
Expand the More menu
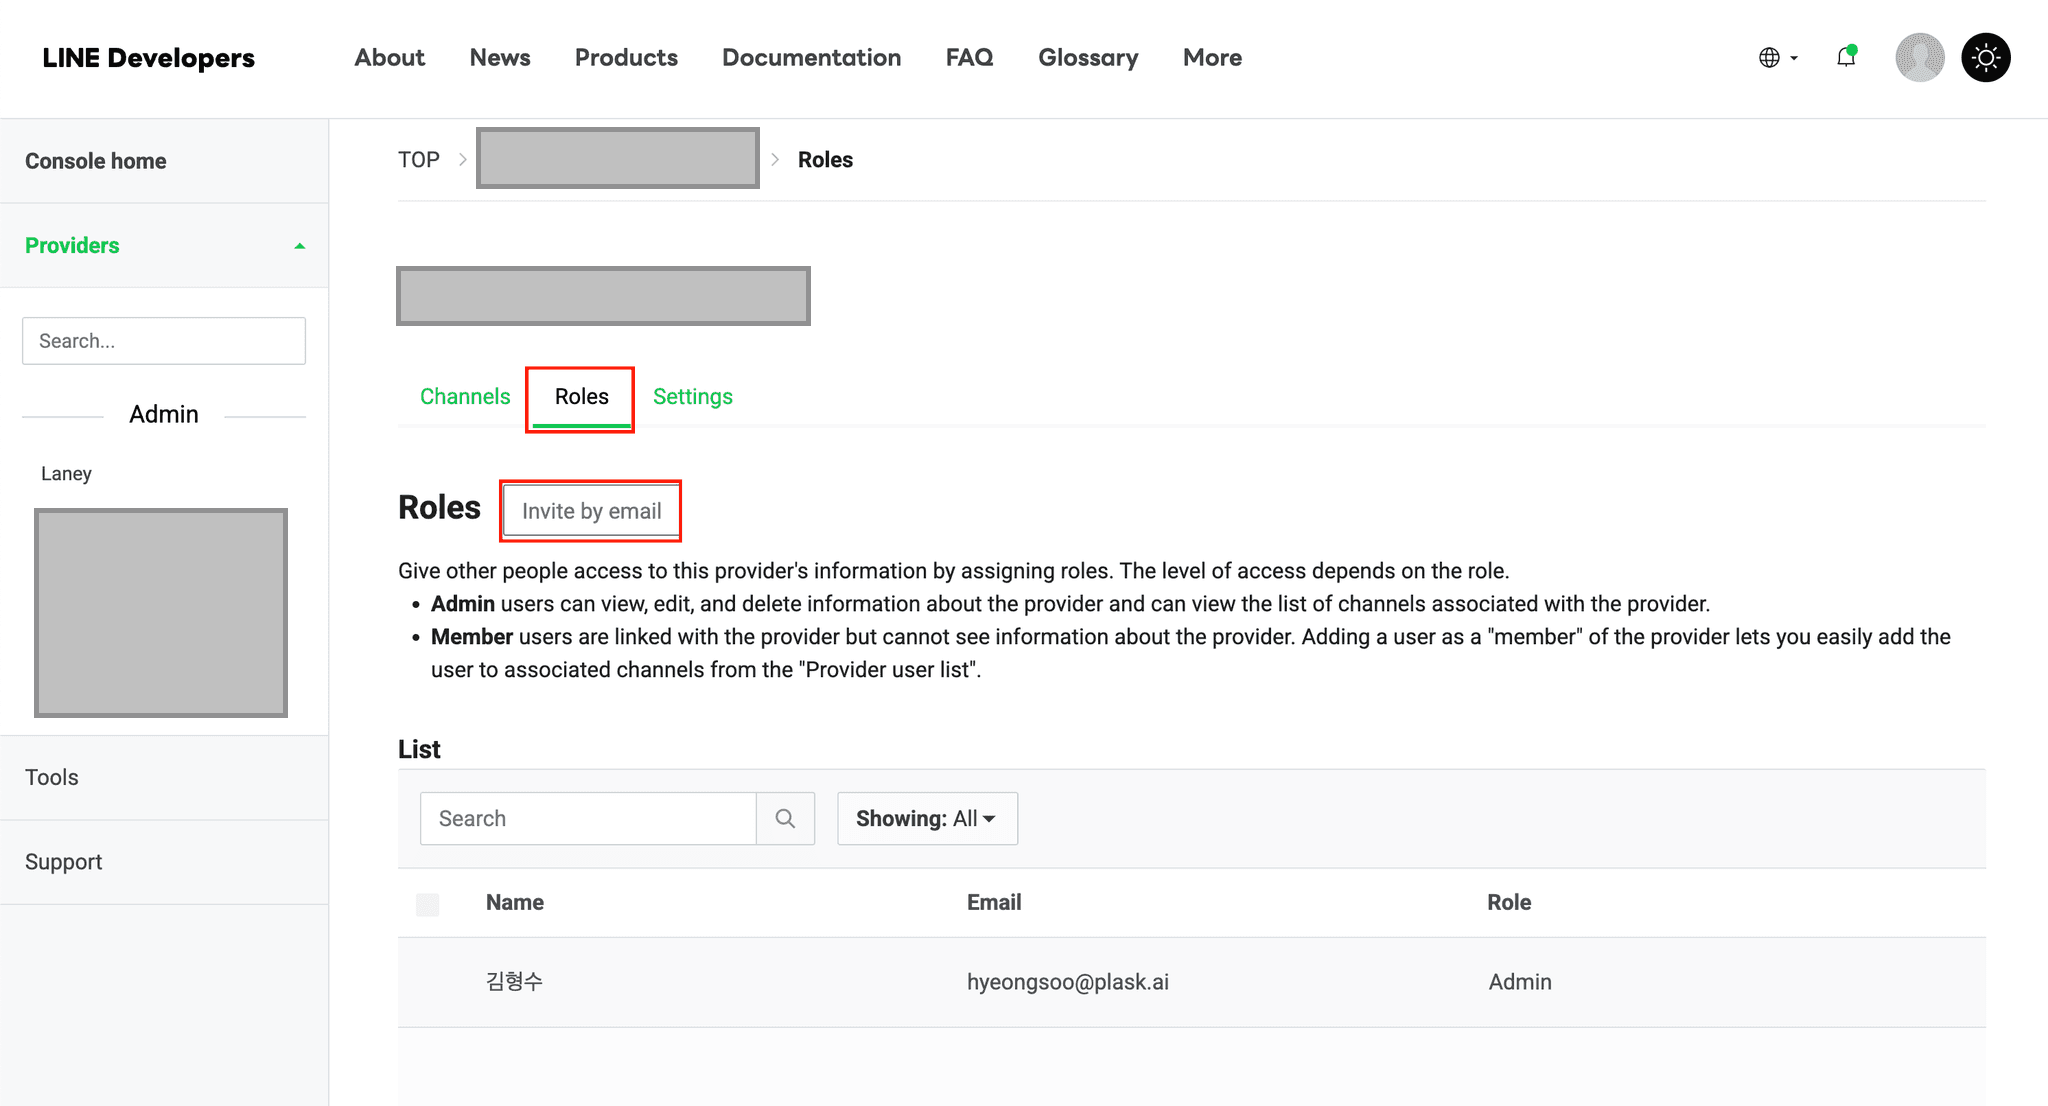click(1212, 58)
